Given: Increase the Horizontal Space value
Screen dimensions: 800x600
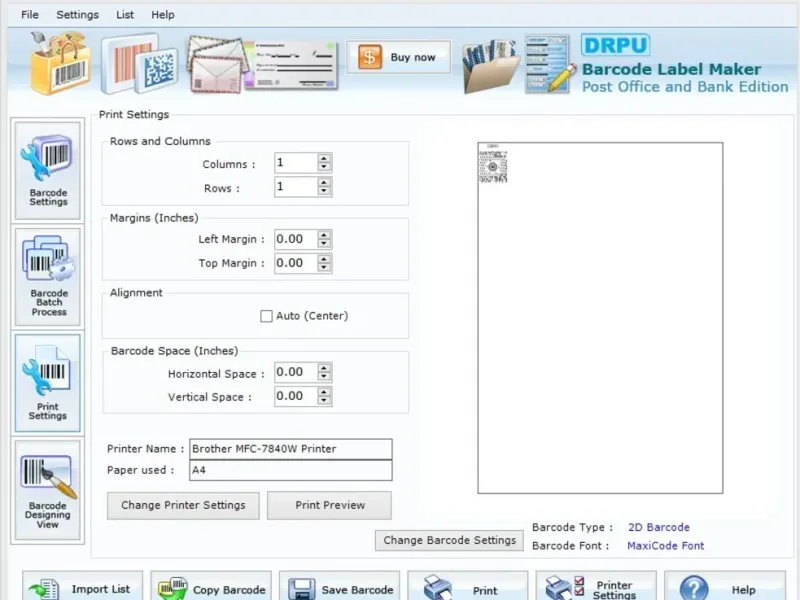Looking at the screenshot, I should coord(324,368).
